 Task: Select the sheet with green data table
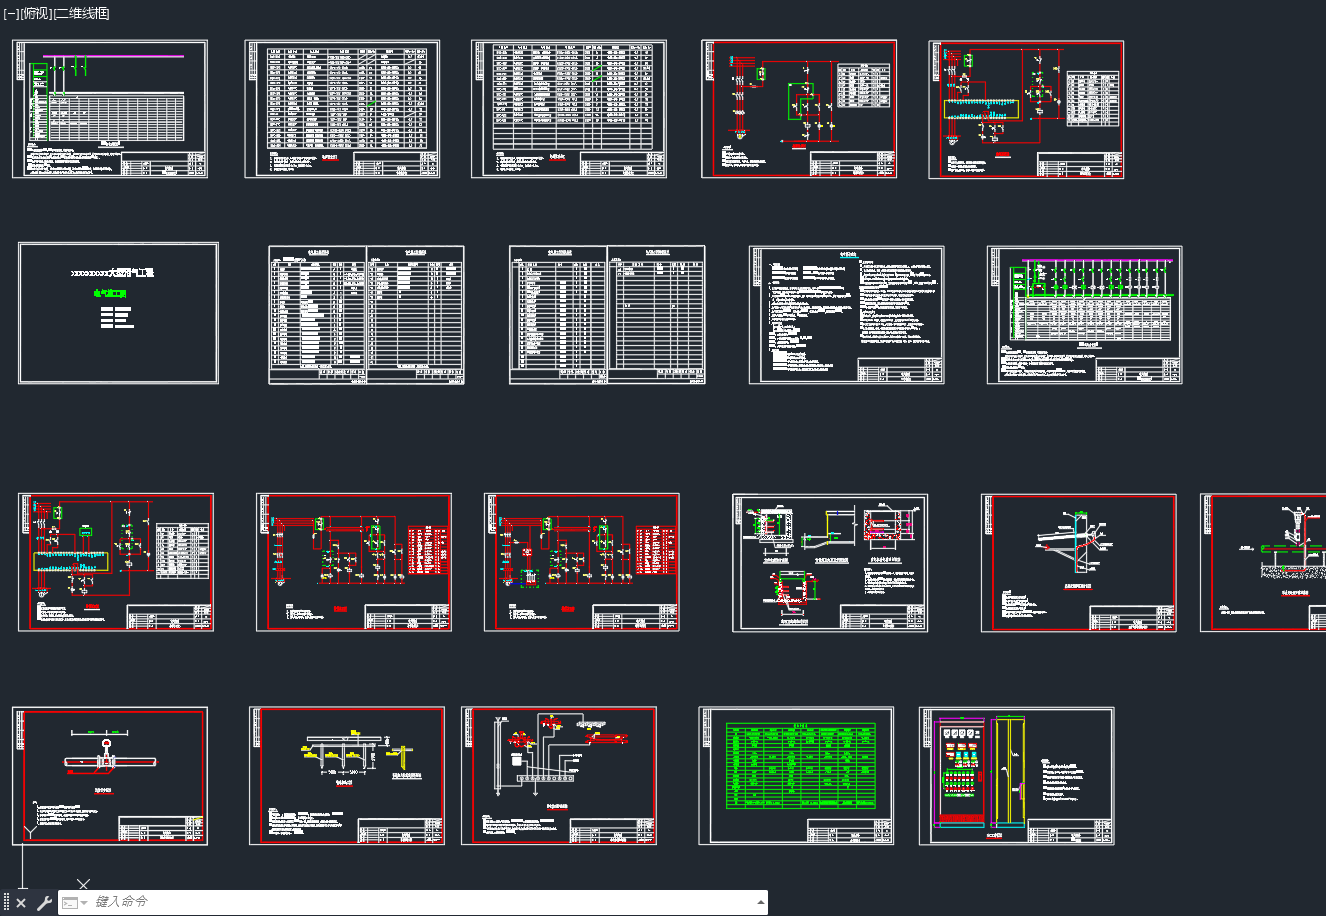click(x=796, y=776)
